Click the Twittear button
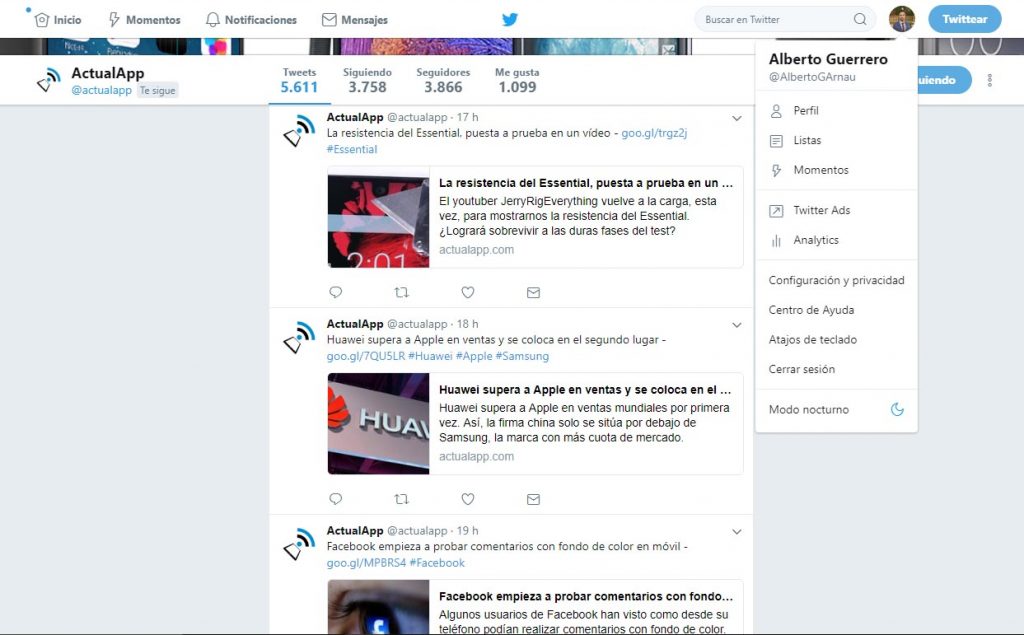 (x=965, y=19)
